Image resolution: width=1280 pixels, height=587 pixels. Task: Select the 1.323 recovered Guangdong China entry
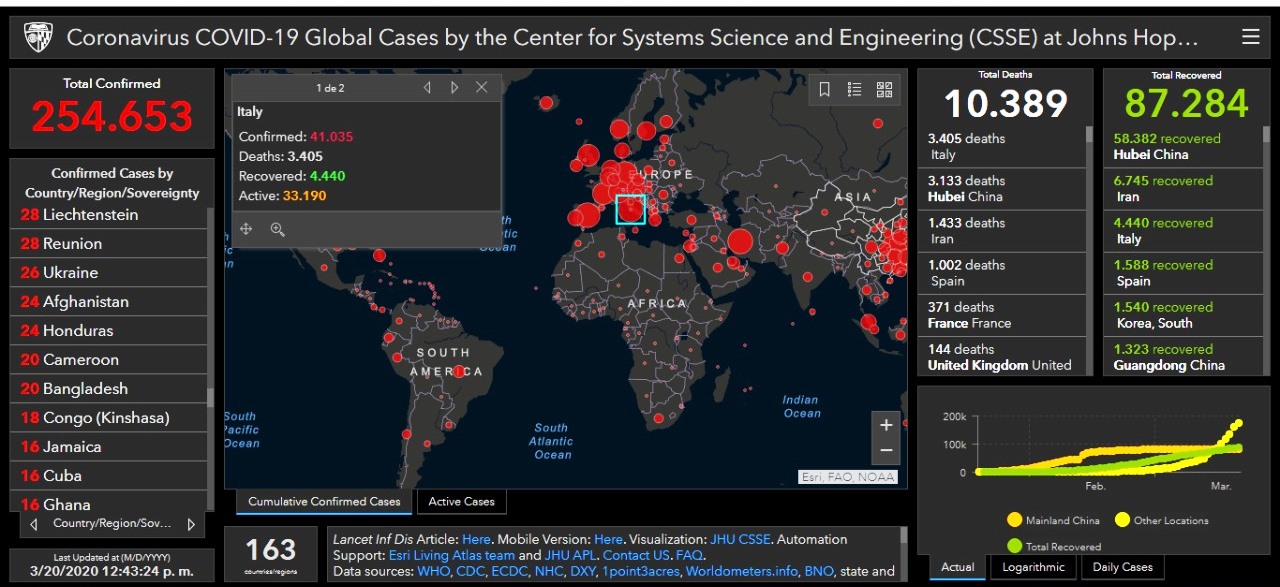coord(1184,357)
